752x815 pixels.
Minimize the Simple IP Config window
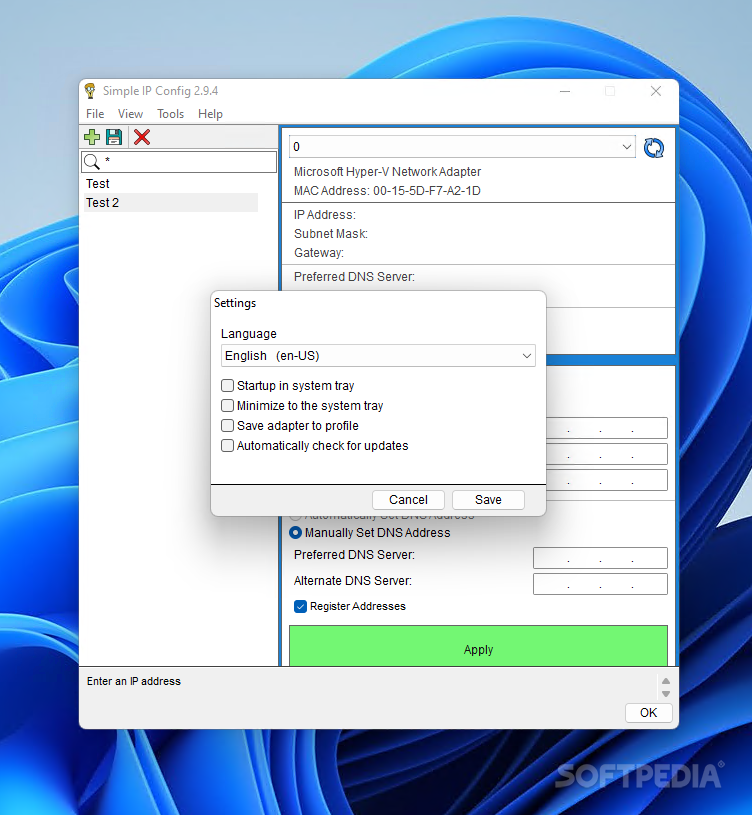[565, 91]
